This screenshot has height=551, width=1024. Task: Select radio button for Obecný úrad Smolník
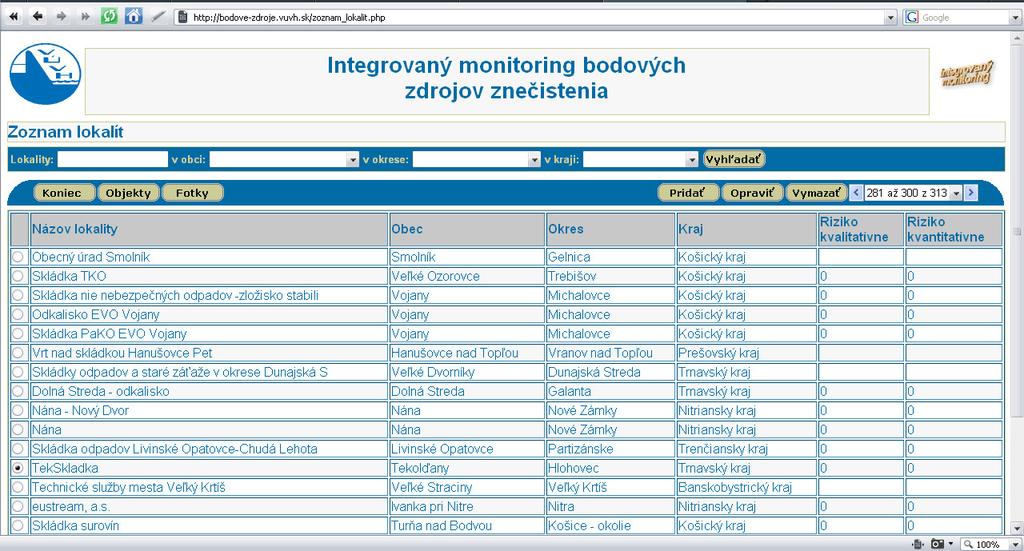[x=18, y=257]
